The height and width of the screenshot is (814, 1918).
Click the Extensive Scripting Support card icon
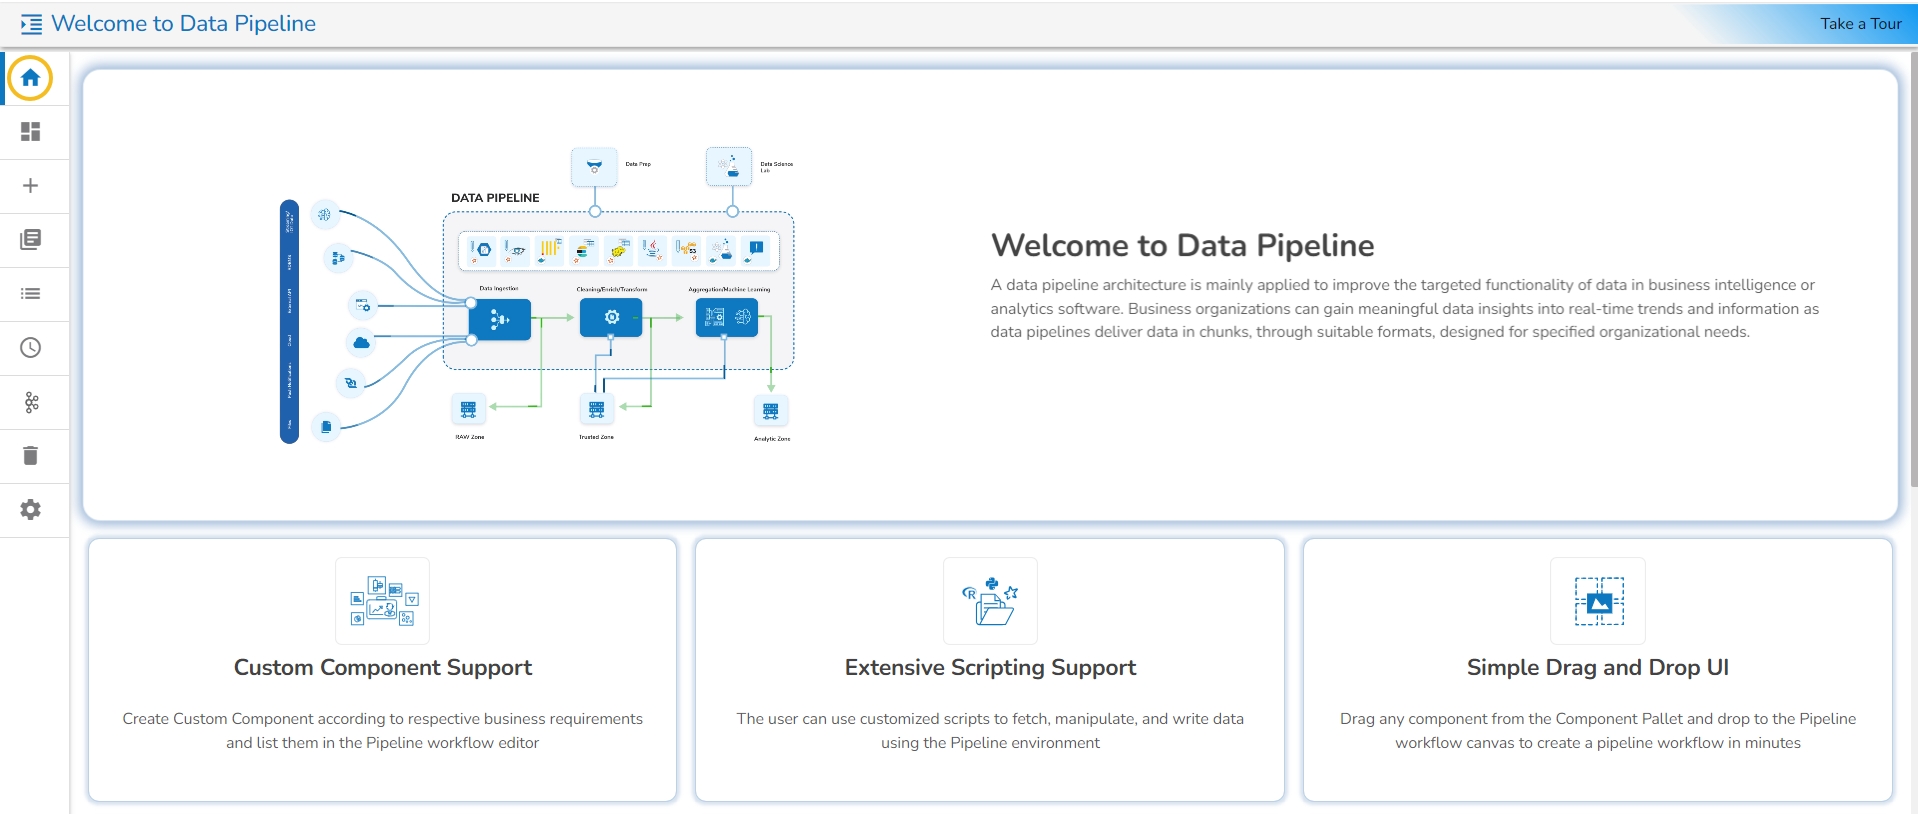(x=990, y=601)
